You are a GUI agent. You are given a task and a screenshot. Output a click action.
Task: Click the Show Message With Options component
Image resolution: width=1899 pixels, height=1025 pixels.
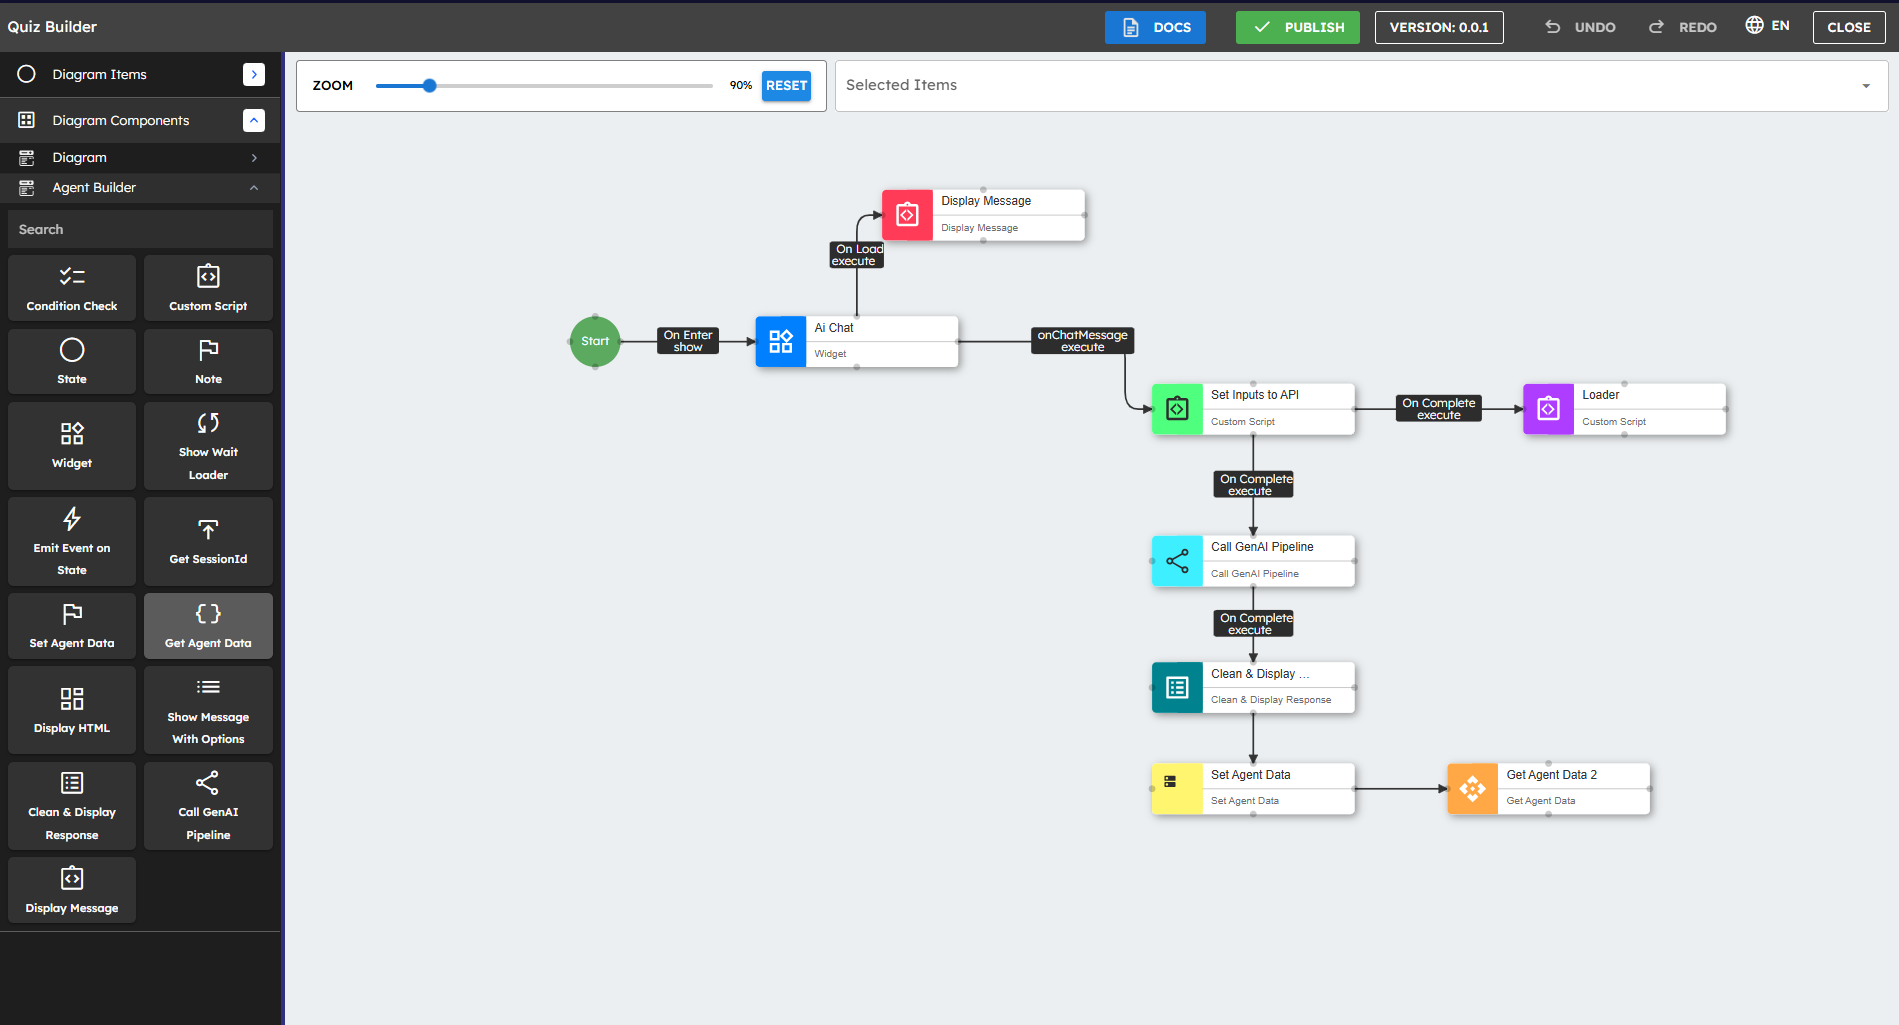coord(208,710)
